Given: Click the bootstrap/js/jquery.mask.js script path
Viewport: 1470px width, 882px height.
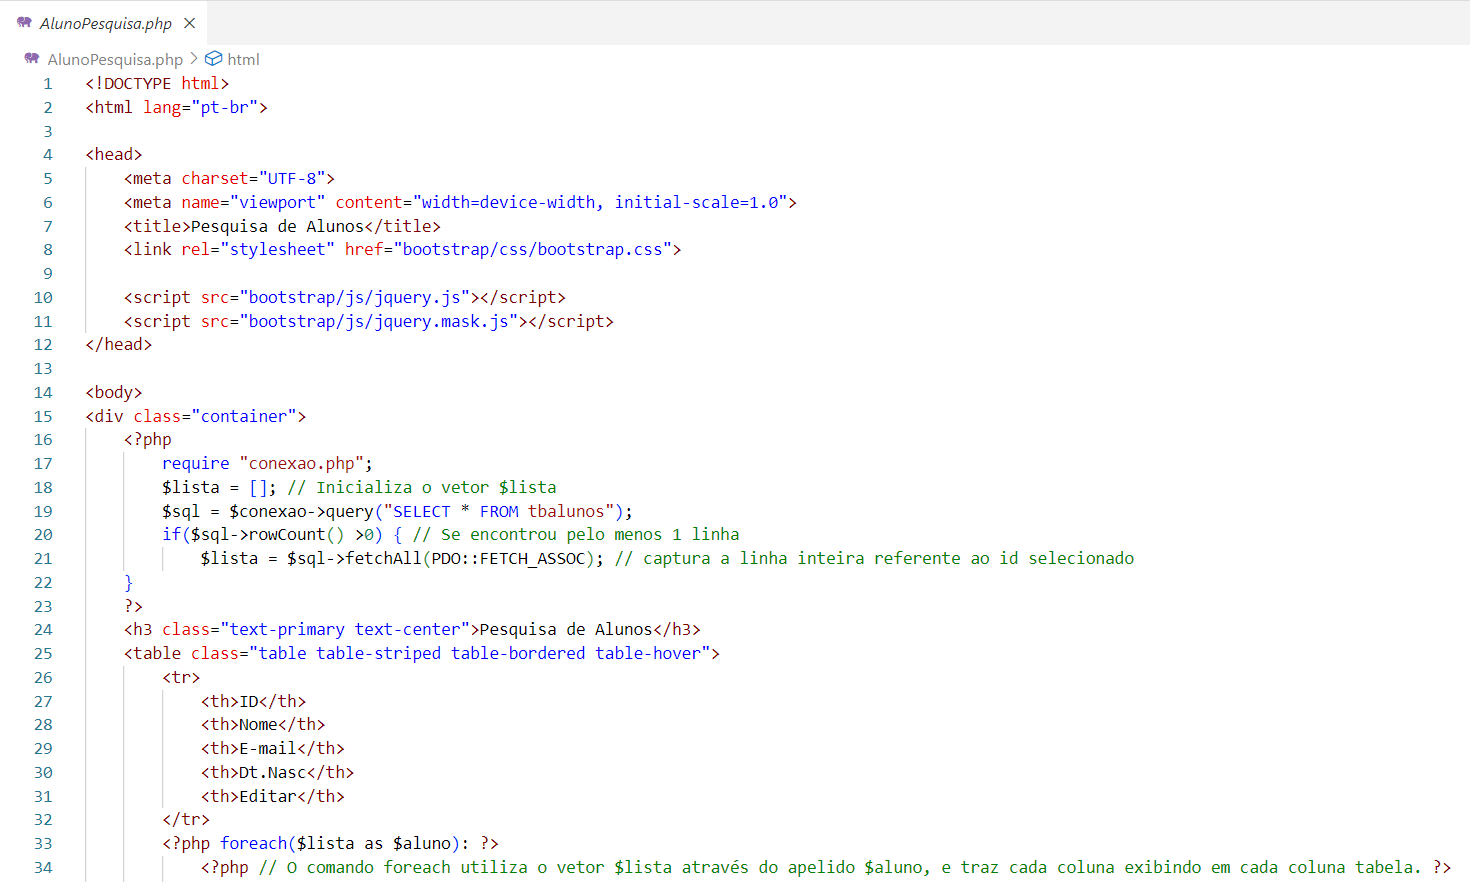Looking at the screenshot, I should point(382,322).
